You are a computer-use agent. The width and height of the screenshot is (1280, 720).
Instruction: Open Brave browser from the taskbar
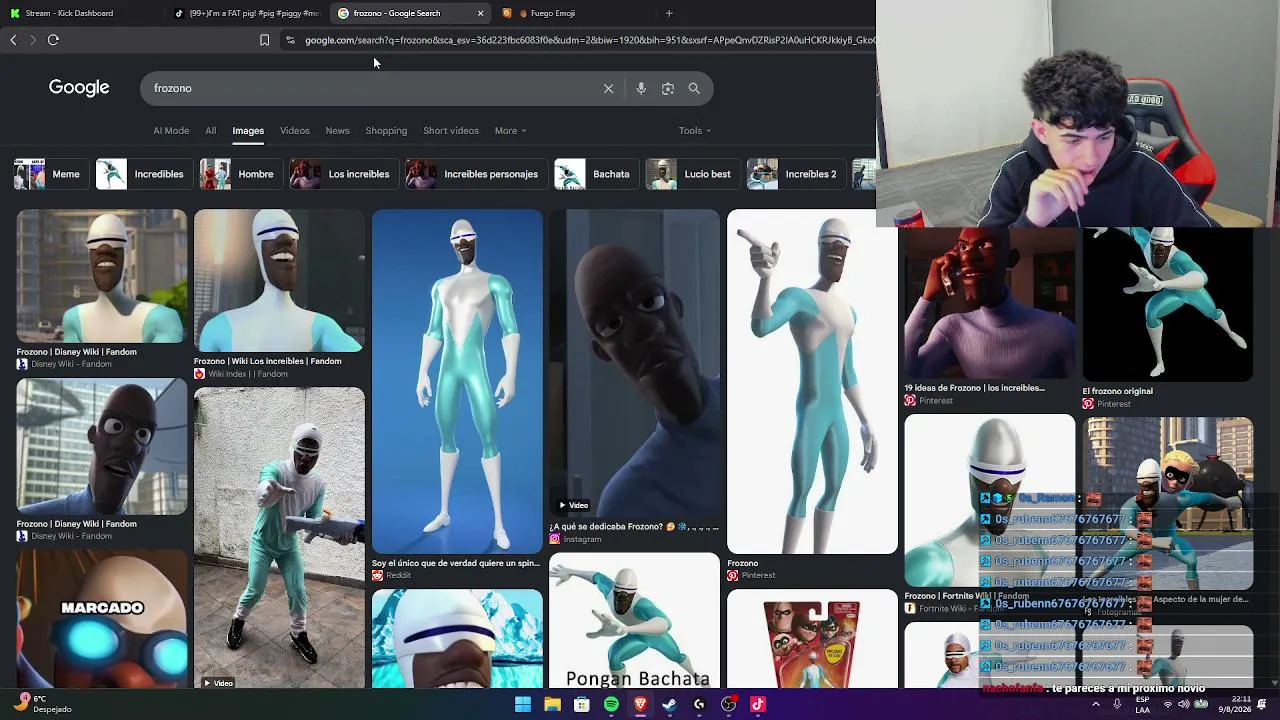click(x=640, y=704)
